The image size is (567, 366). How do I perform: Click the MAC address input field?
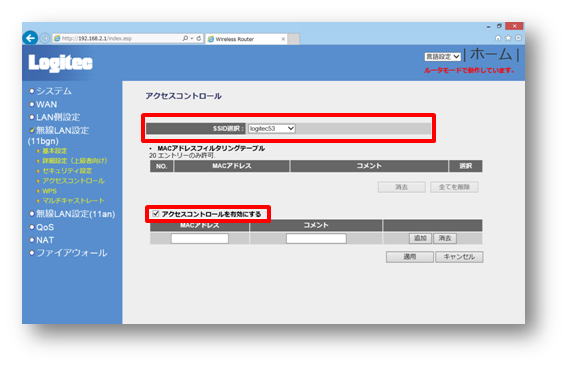[200, 238]
